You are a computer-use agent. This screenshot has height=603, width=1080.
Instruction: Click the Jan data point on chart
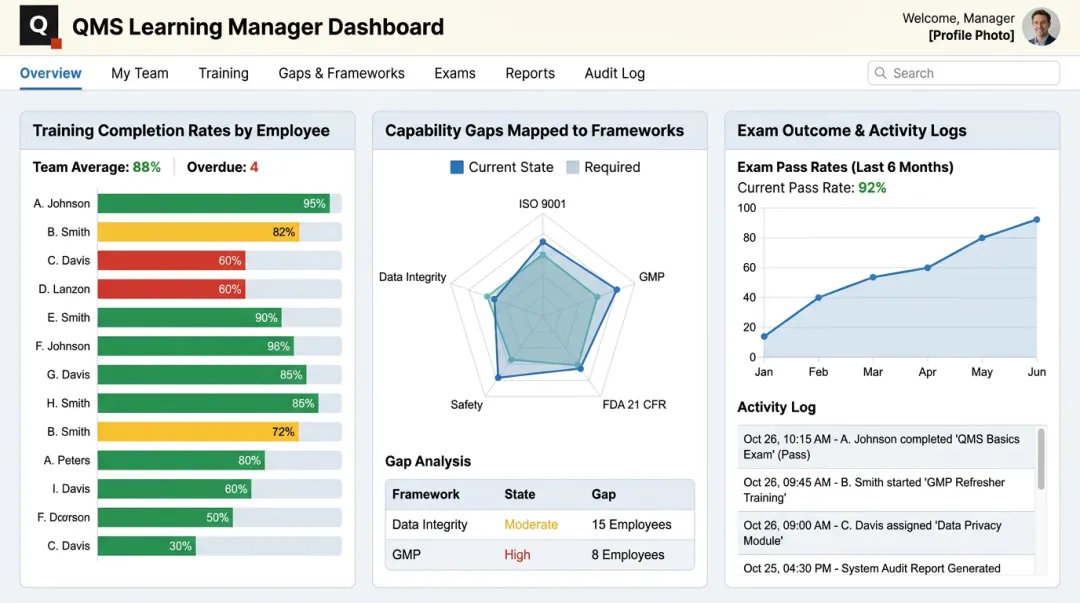click(x=764, y=336)
